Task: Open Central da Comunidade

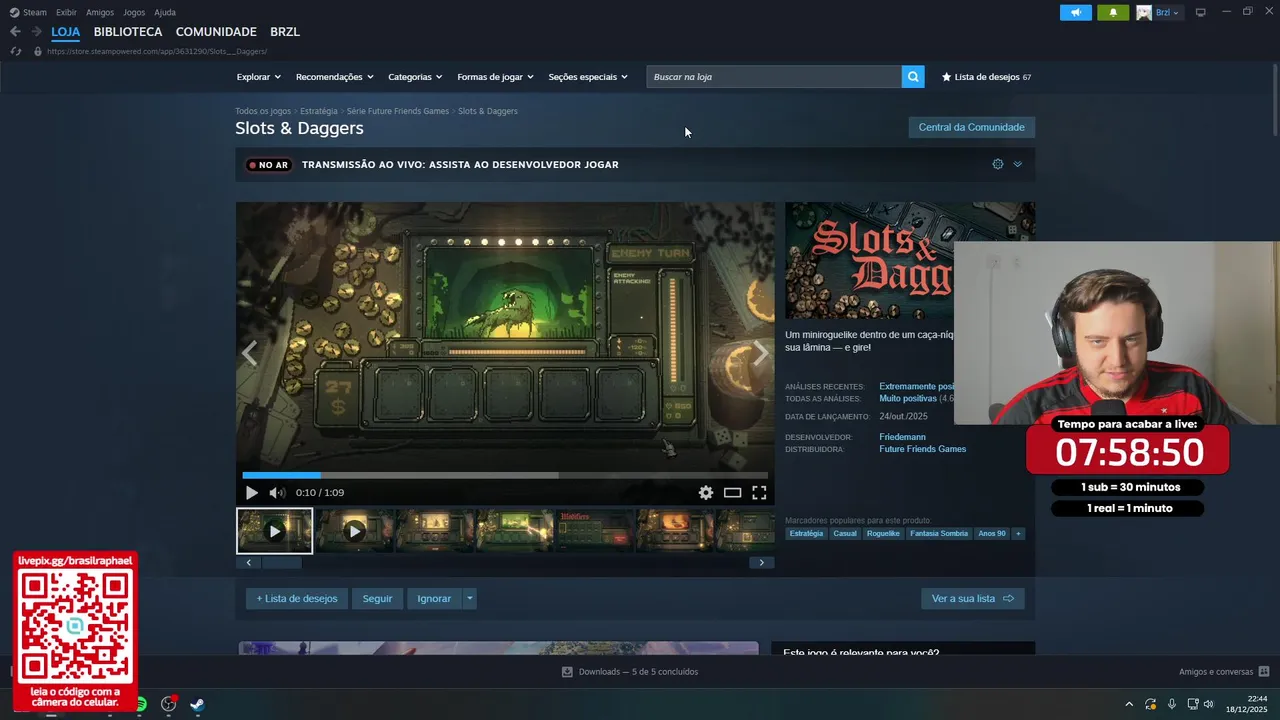Action: pyautogui.click(x=971, y=127)
